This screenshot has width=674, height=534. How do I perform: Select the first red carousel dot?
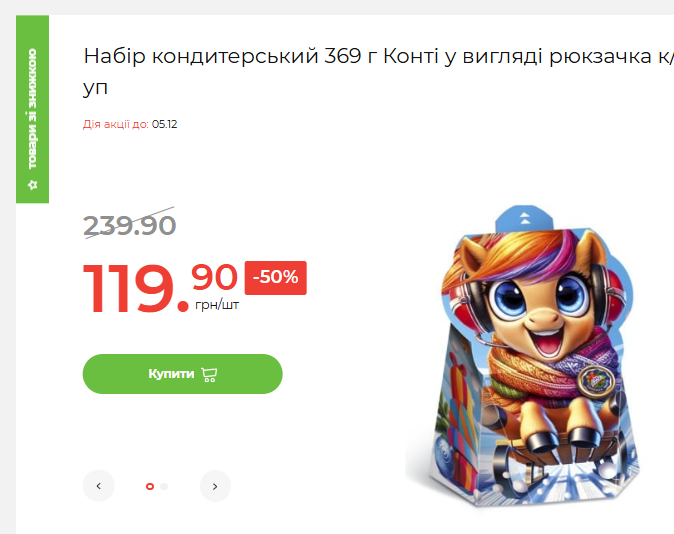[x=150, y=486]
